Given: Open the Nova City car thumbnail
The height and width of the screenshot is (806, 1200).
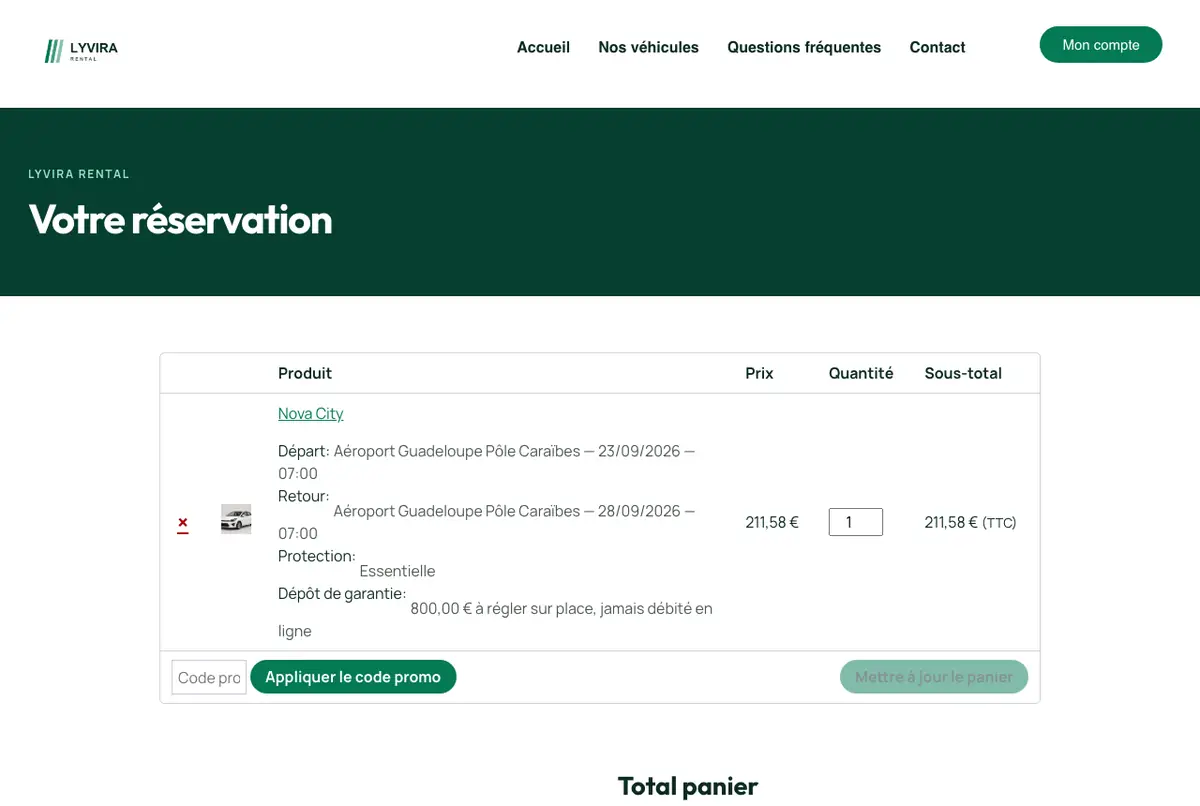Looking at the screenshot, I should coord(236,519).
